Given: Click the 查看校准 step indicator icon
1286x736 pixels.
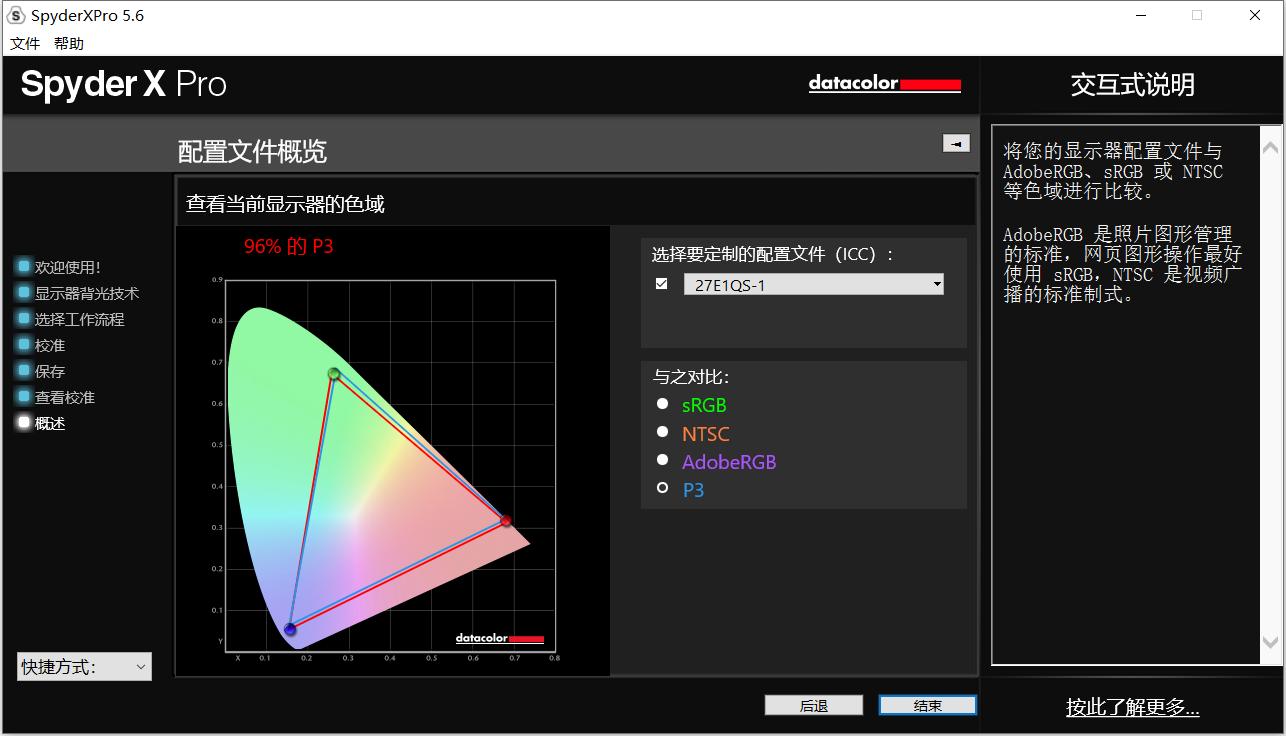Looking at the screenshot, I should pyautogui.click(x=24, y=397).
